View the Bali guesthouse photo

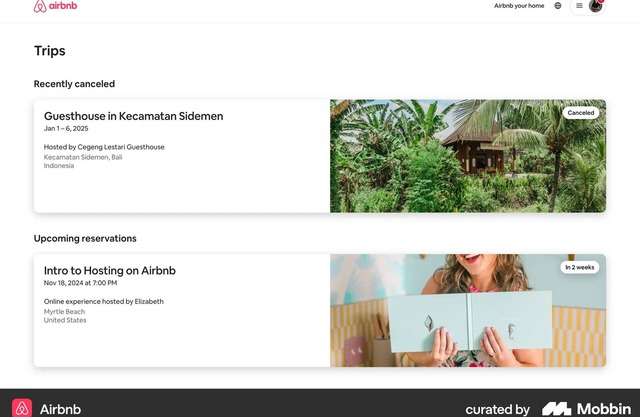(468, 156)
